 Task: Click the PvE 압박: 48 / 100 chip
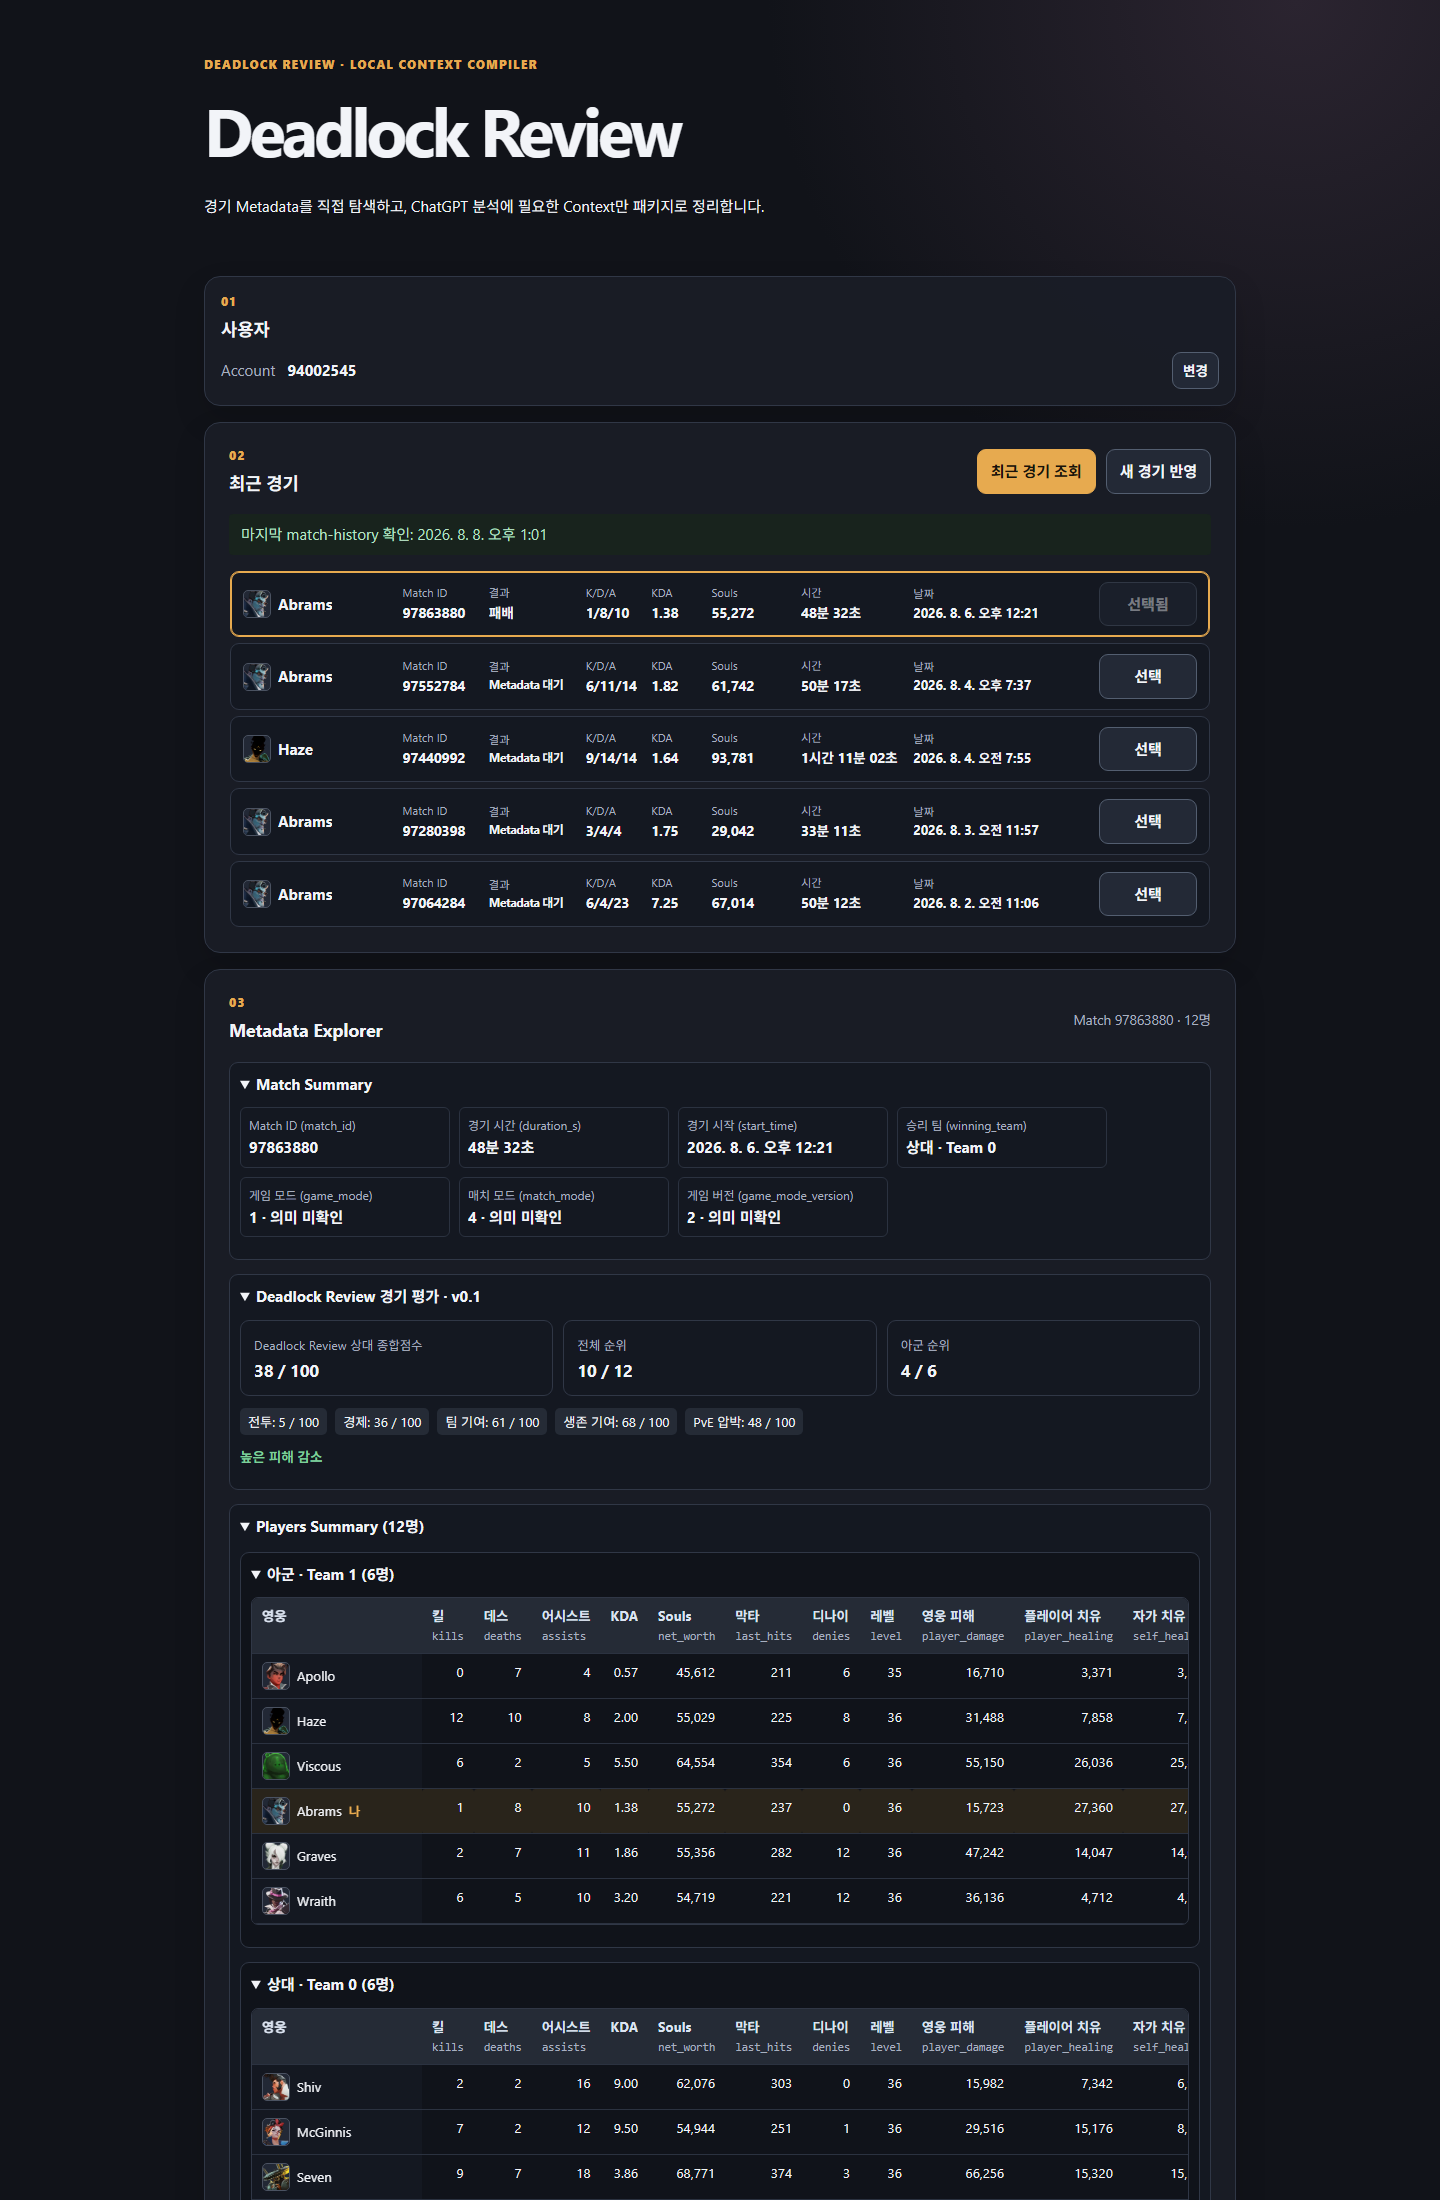pos(744,1422)
